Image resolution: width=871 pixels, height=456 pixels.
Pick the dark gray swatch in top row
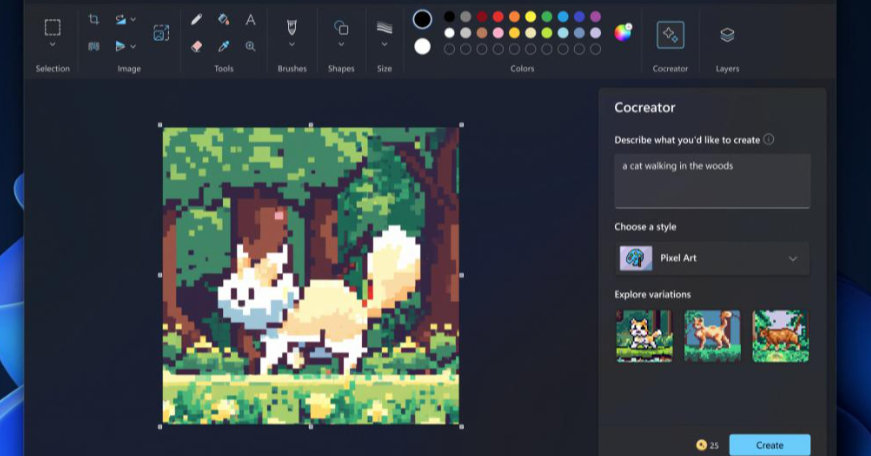point(465,17)
